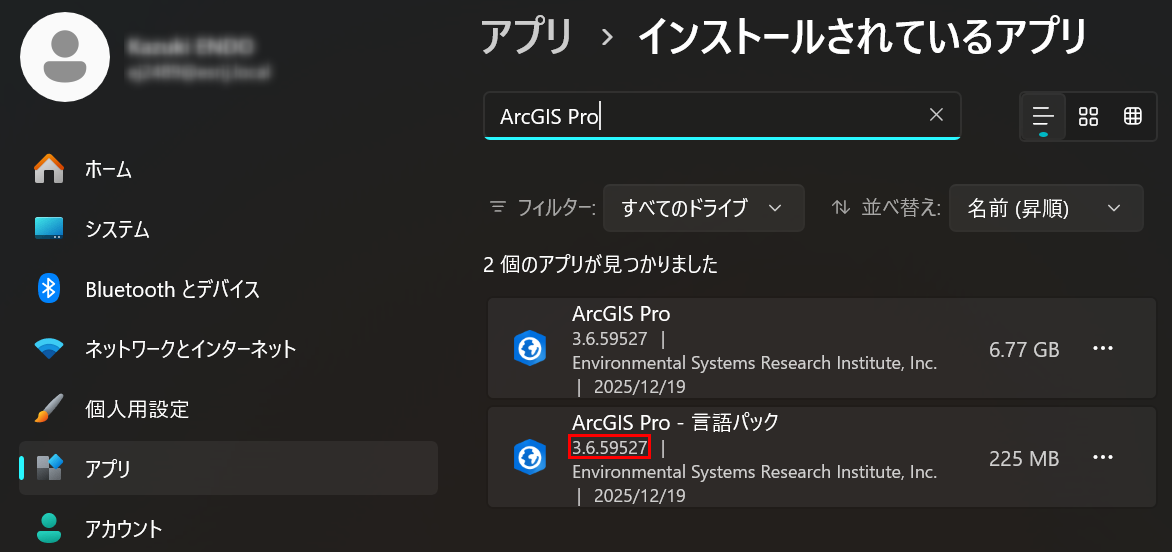Open more options for ArcGIS Pro
The height and width of the screenshot is (552, 1172).
[1103, 348]
